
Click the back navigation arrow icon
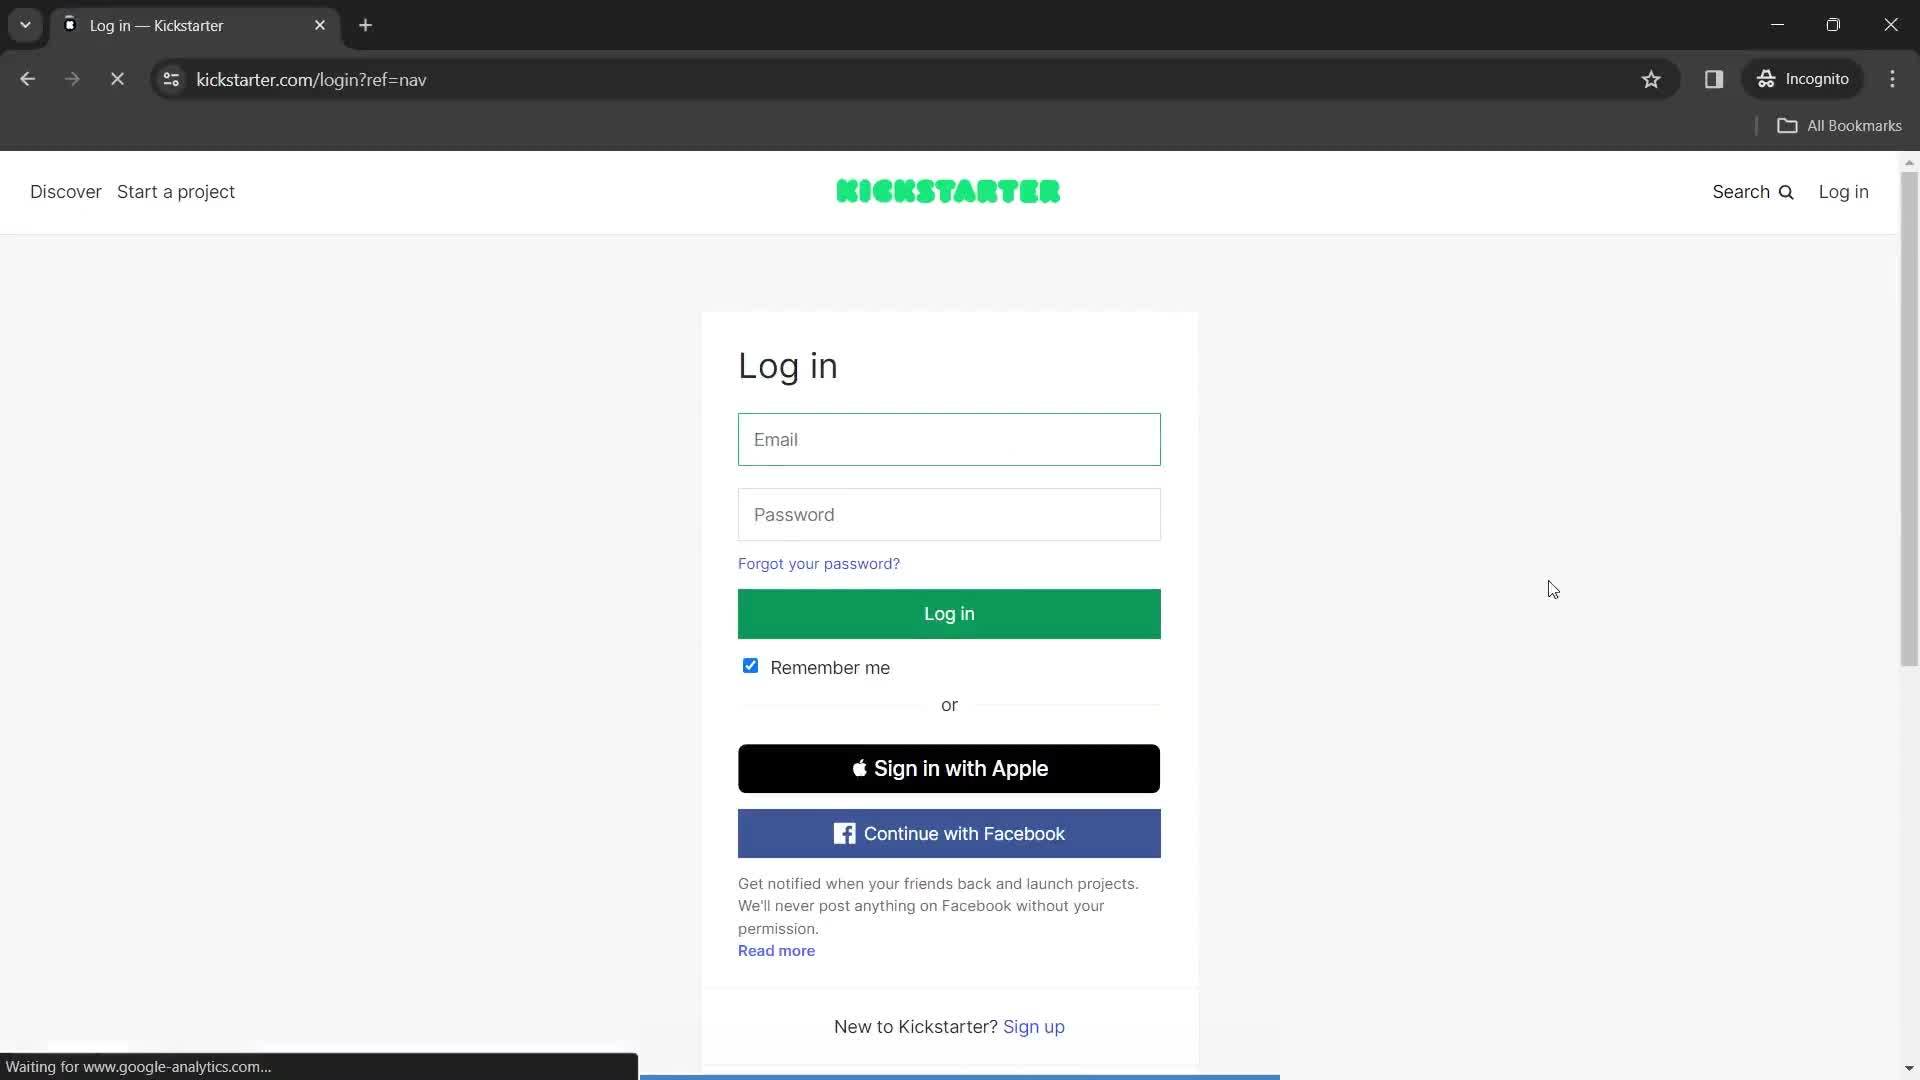coord(28,79)
